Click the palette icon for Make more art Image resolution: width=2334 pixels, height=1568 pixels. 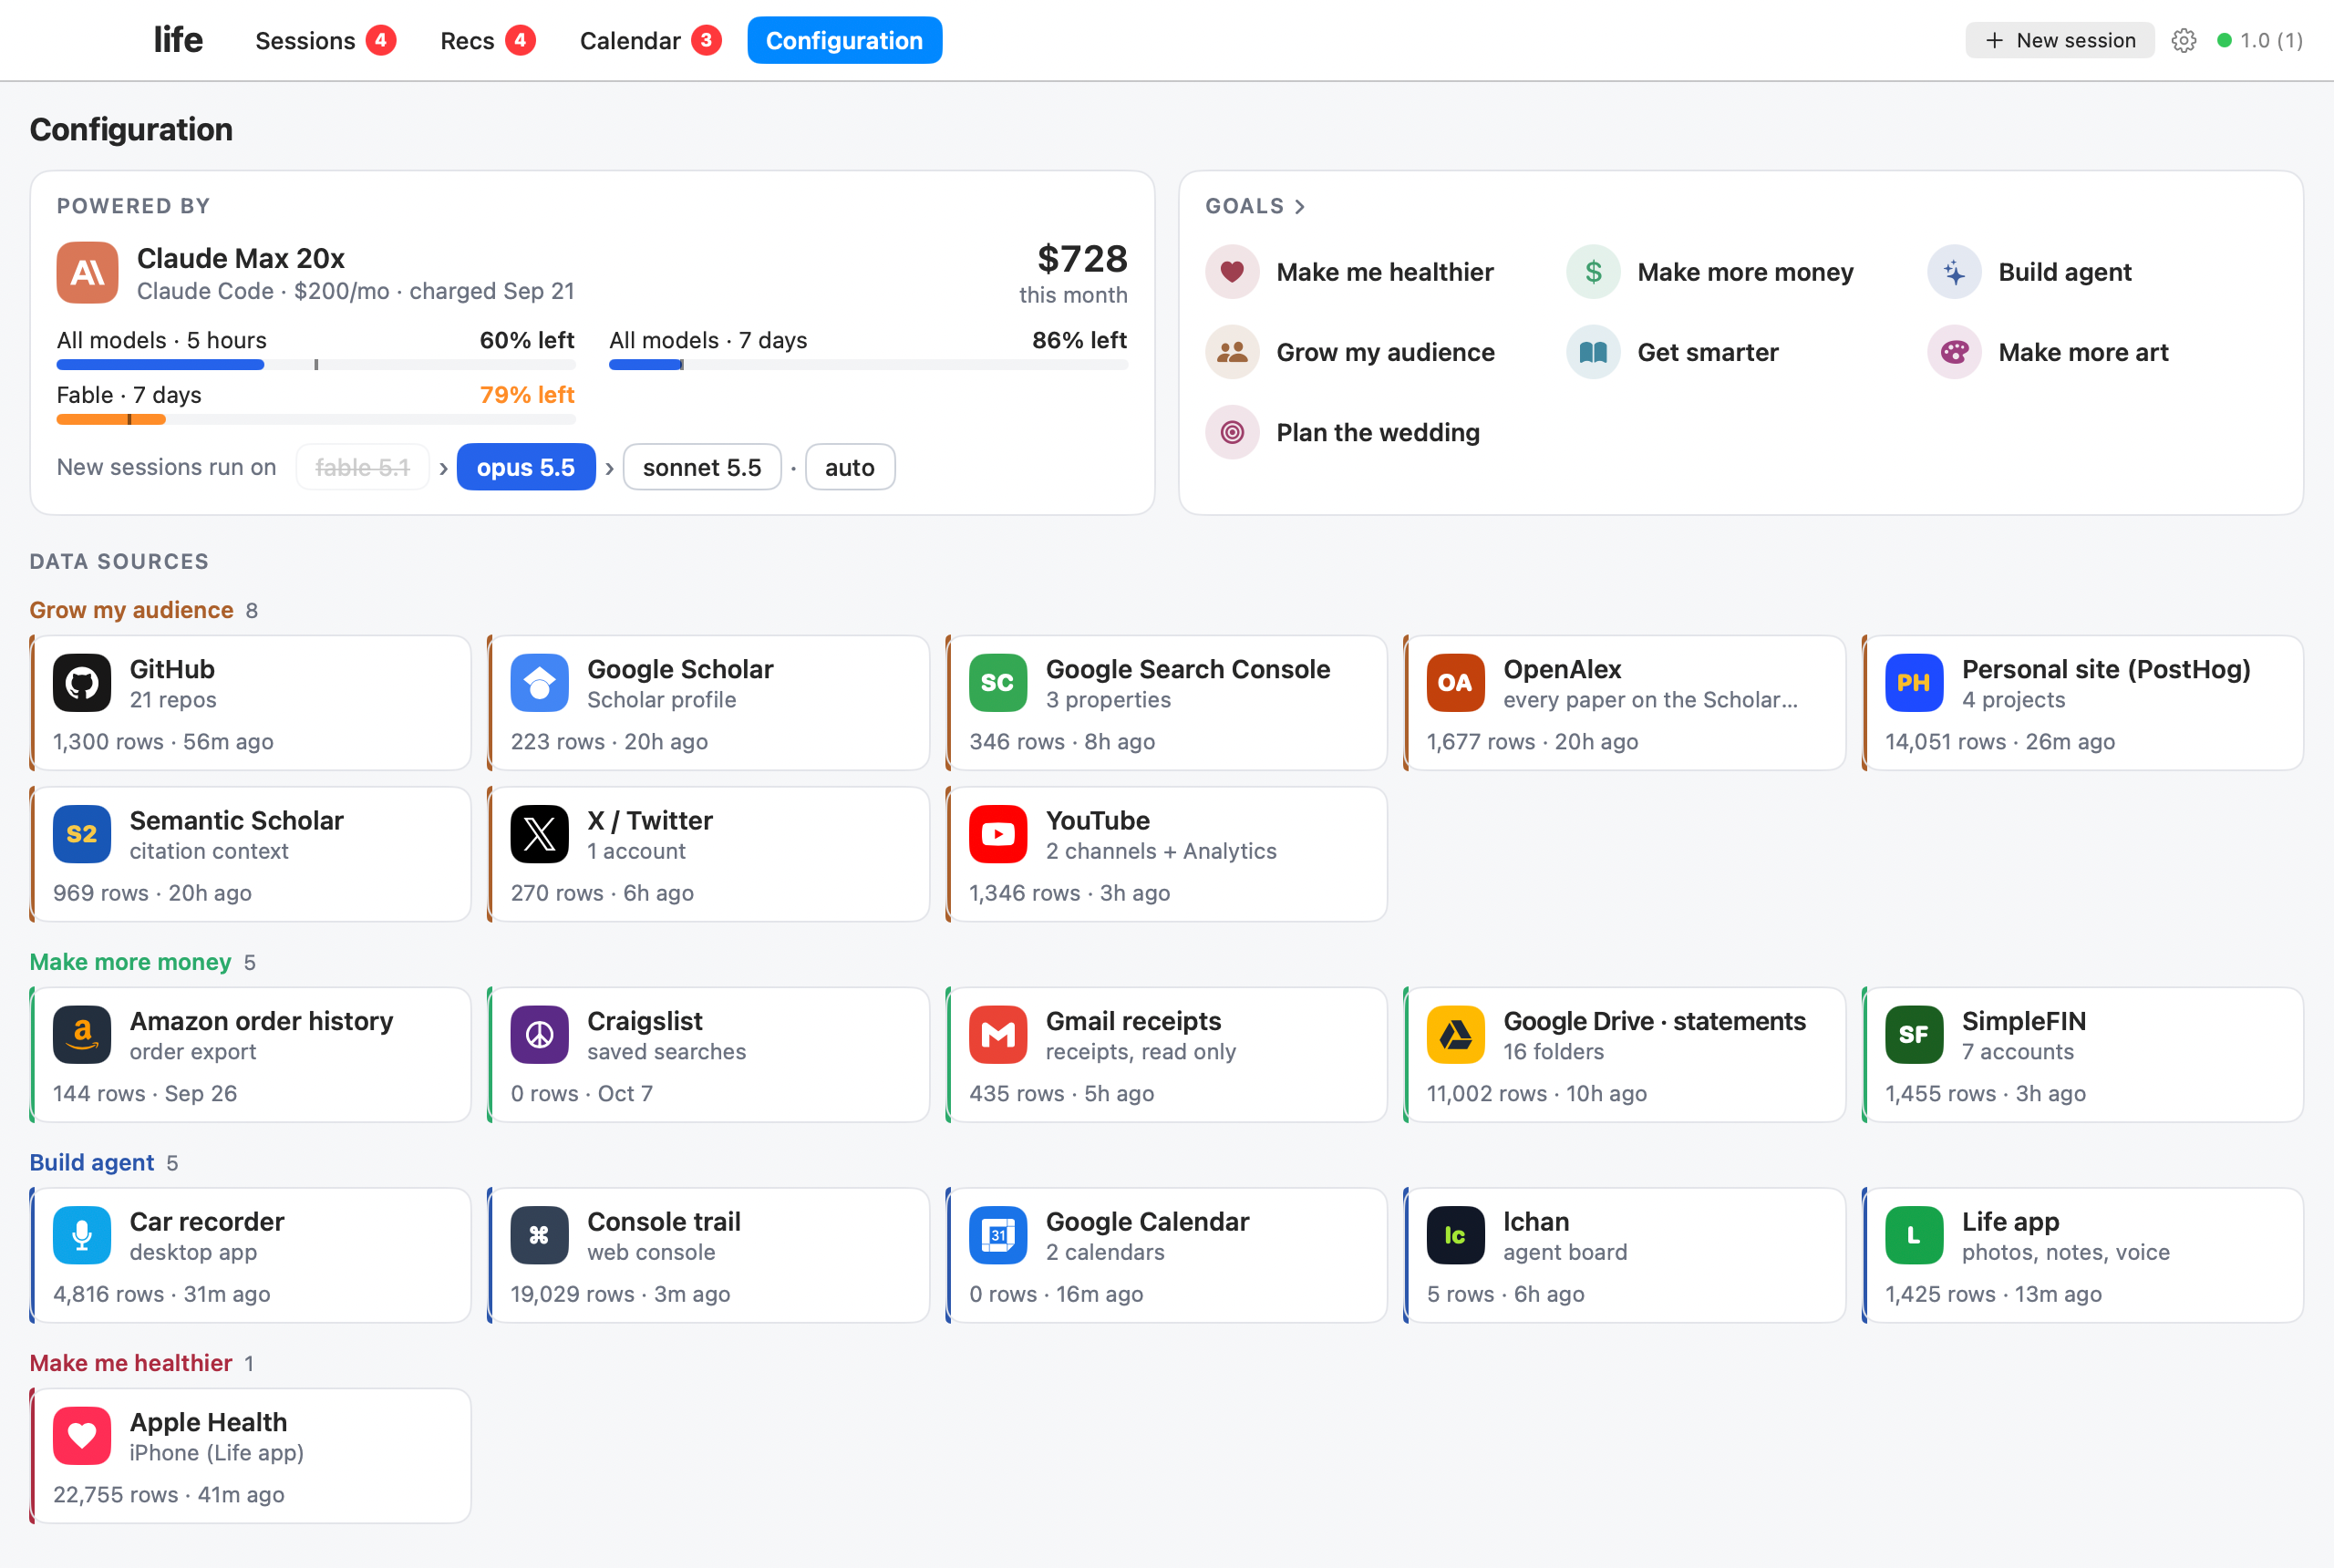pos(1954,352)
